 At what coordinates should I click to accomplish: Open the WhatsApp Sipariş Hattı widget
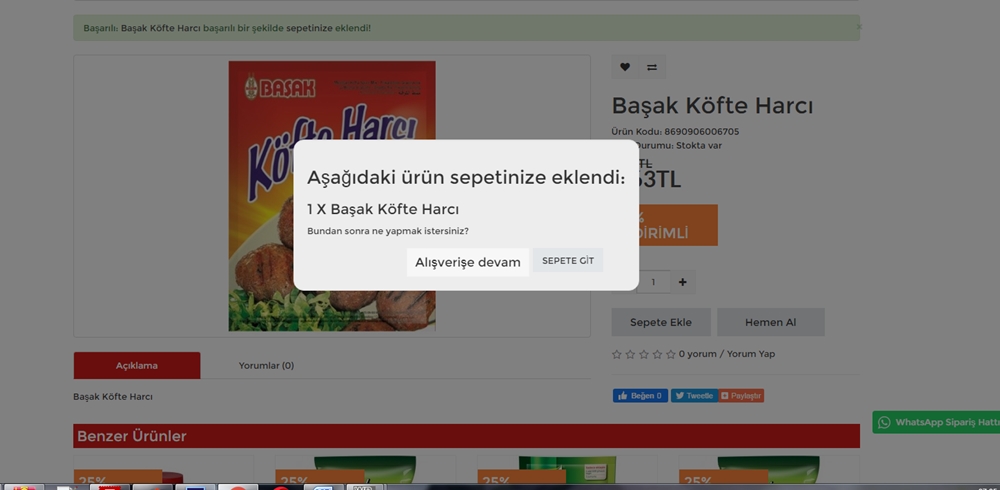coord(936,422)
